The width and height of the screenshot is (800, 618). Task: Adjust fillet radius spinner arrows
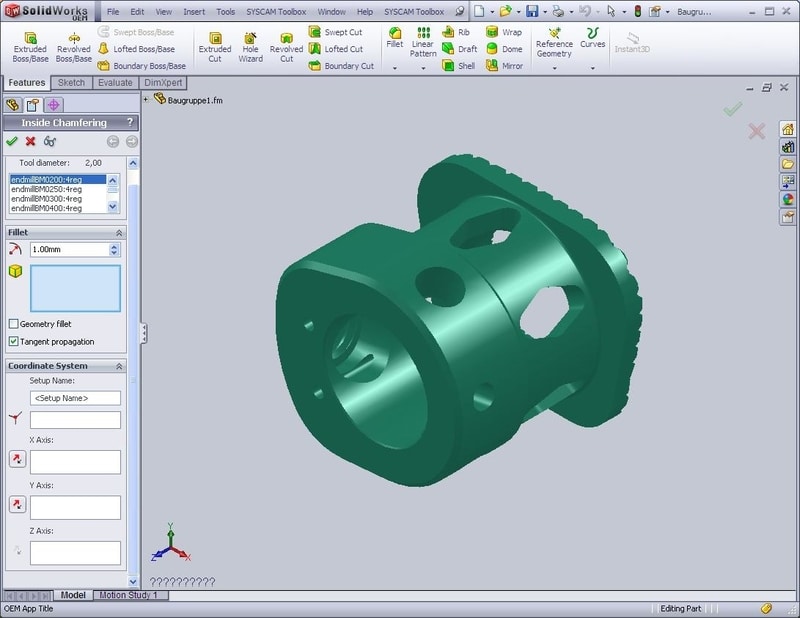pyautogui.click(x=114, y=250)
